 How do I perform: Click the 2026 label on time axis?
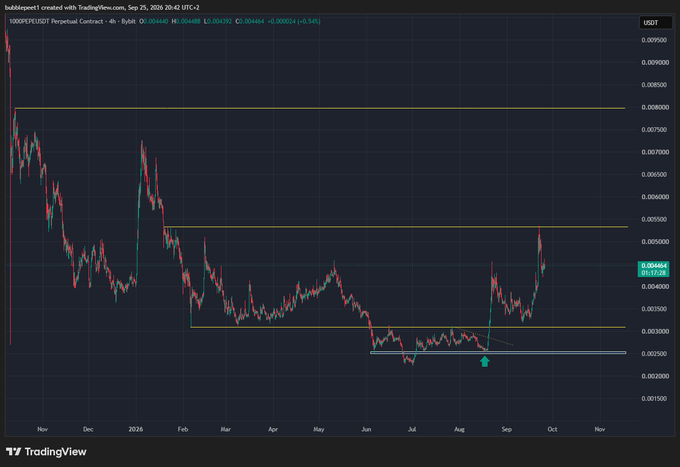[x=136, y=429]
